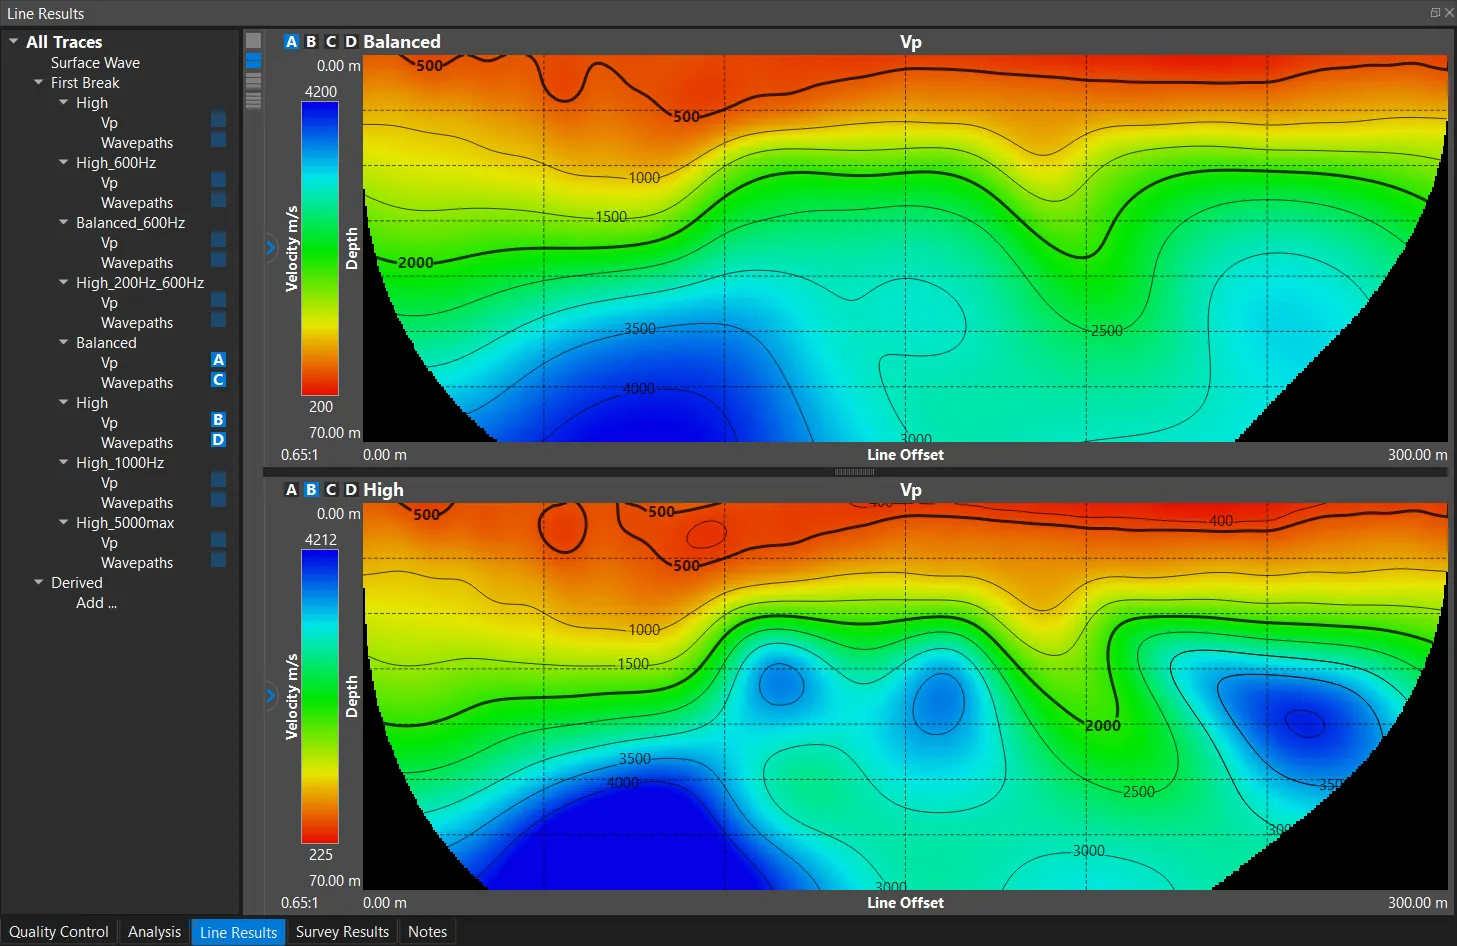Click the 4200 maximum velocity value
Viewport: 1457px width, 946px height.
(x=321, y=91)
